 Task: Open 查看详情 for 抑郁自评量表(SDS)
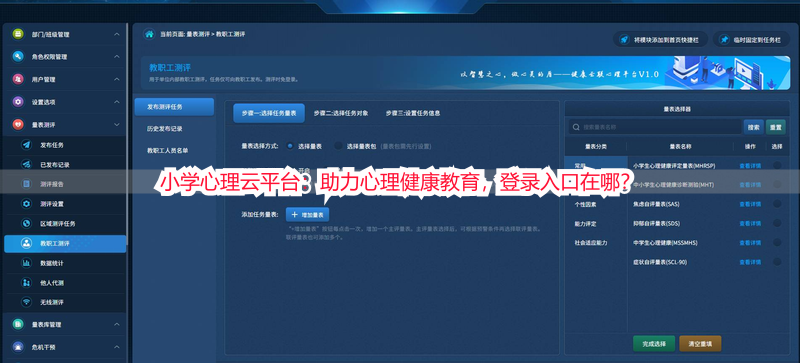[x=750, y=224]
